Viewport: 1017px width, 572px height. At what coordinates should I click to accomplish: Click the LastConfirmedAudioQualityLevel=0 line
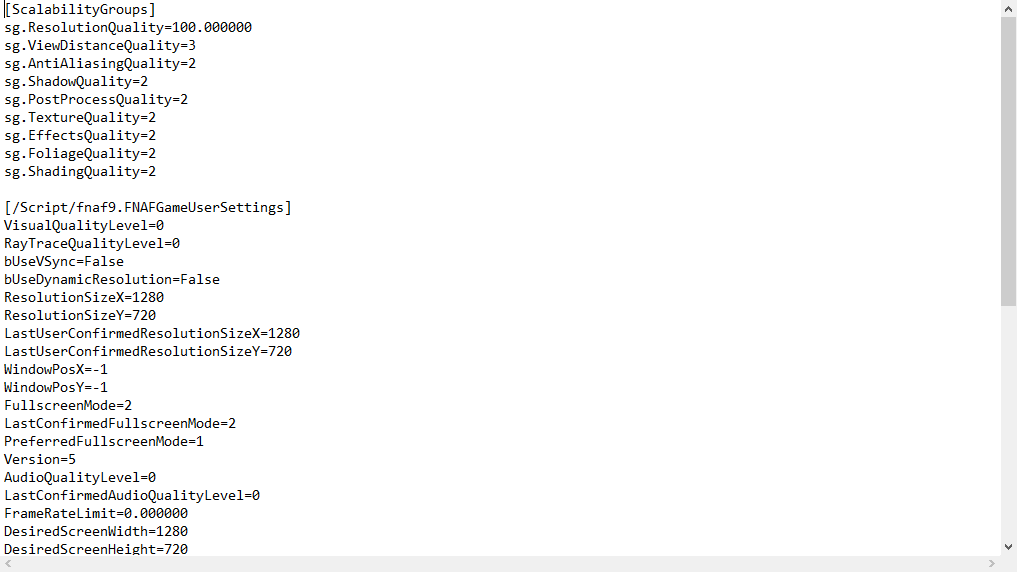point(132,495)
